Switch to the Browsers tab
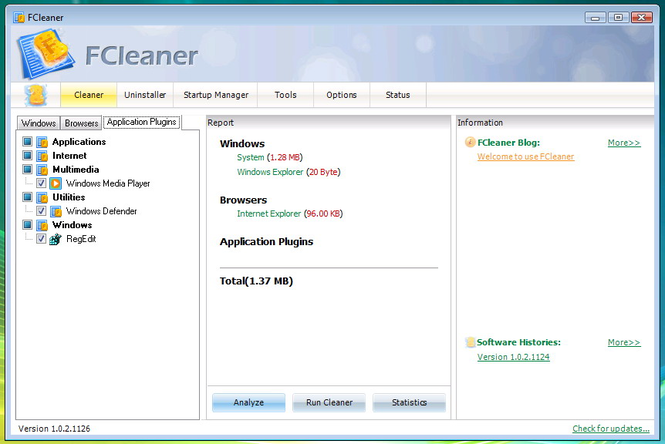This screenshot has width=665, height=444. (82, 123)
